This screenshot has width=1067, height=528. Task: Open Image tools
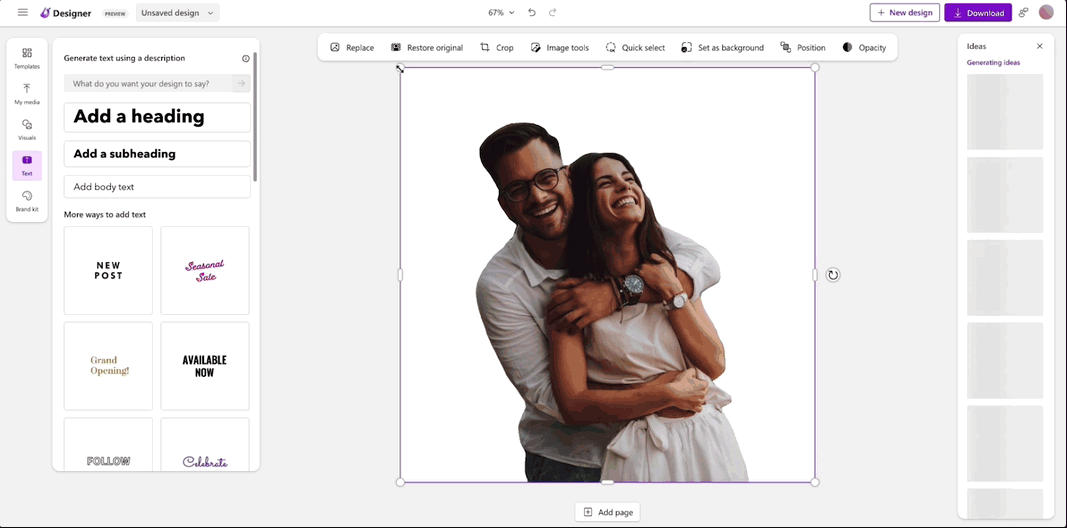559,48
